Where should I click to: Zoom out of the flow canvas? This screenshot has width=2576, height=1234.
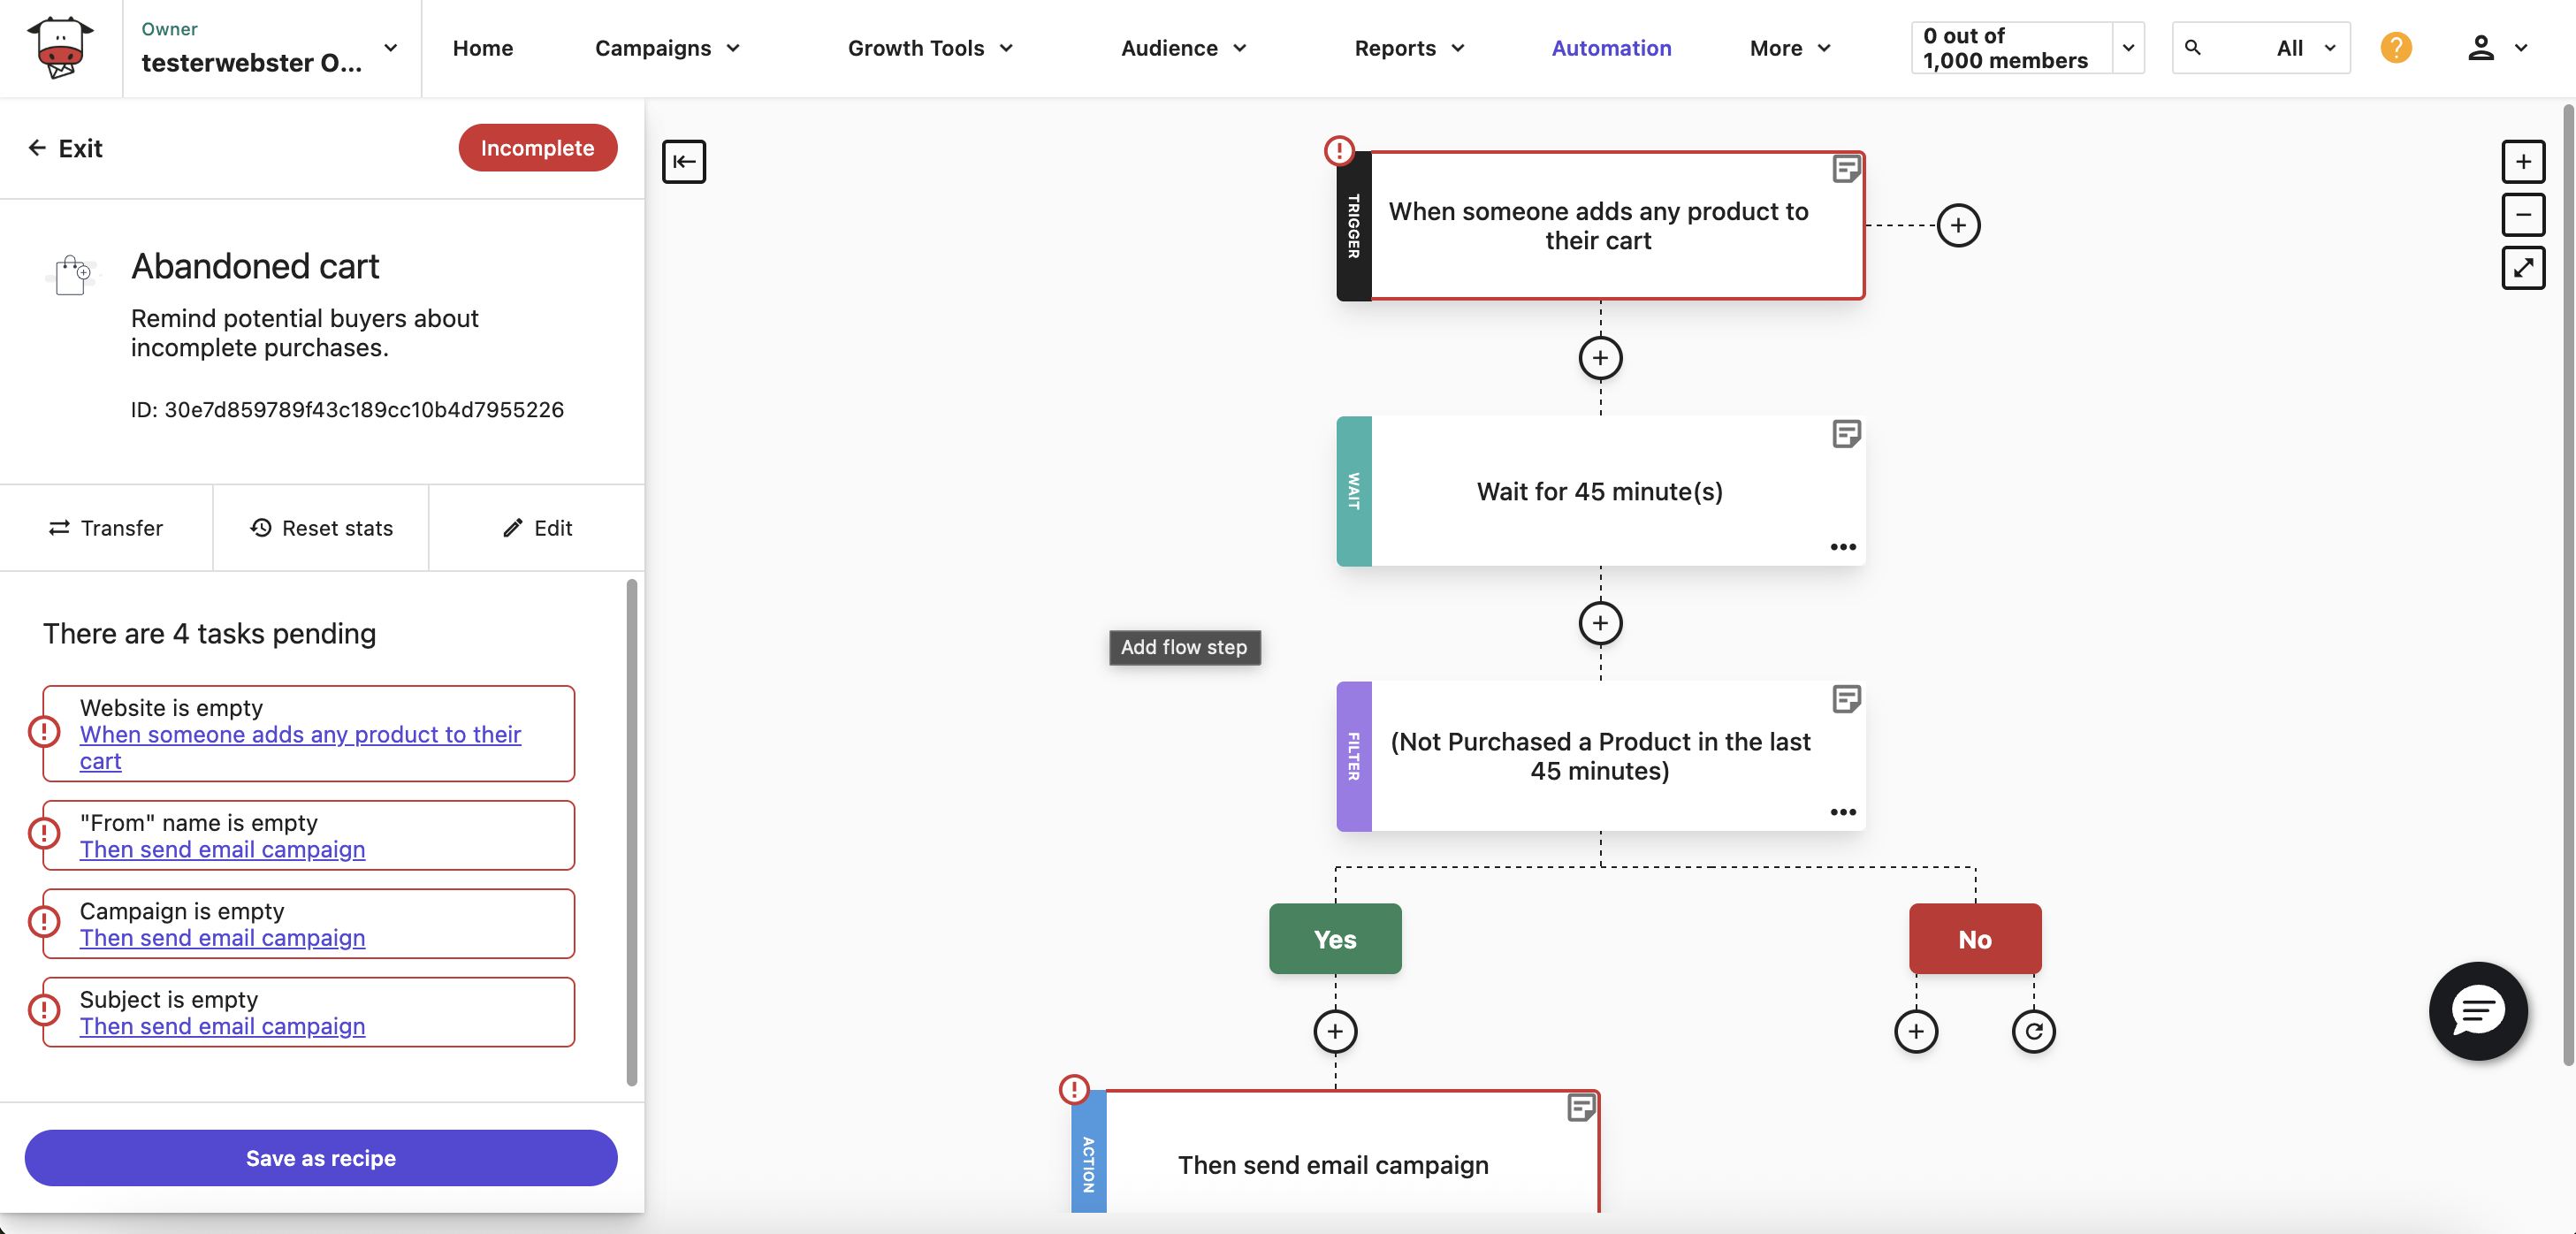(2524, 214)
